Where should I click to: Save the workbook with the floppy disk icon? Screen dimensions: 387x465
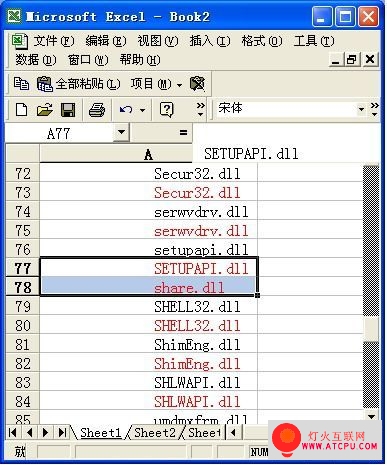(68, 110)
